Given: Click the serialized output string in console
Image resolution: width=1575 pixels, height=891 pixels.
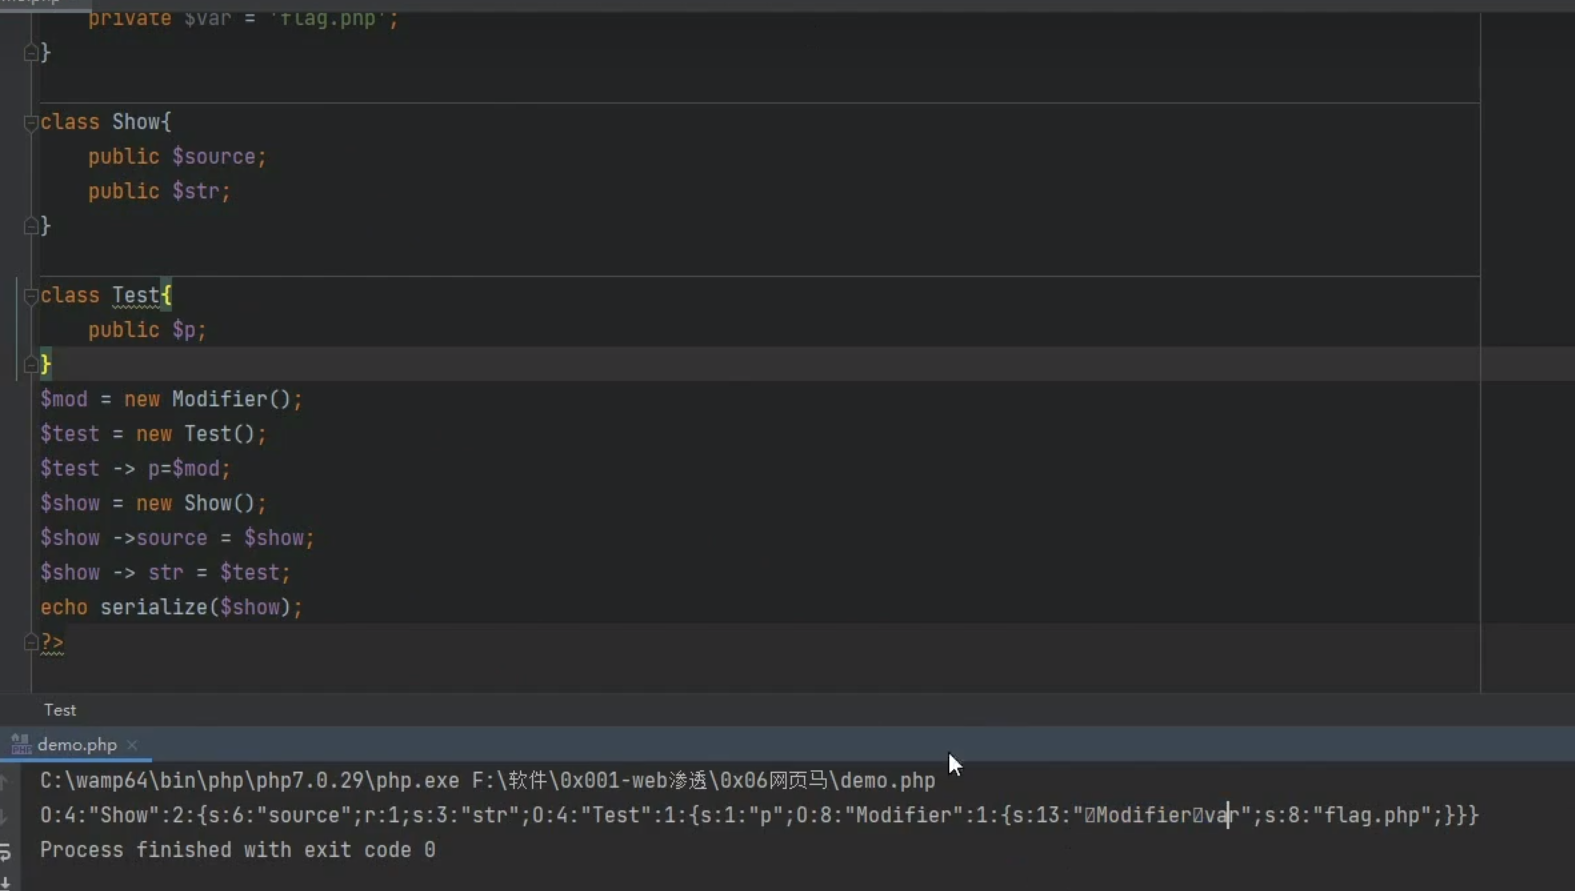Looking at the screenshot, I should tap(700, 816).
